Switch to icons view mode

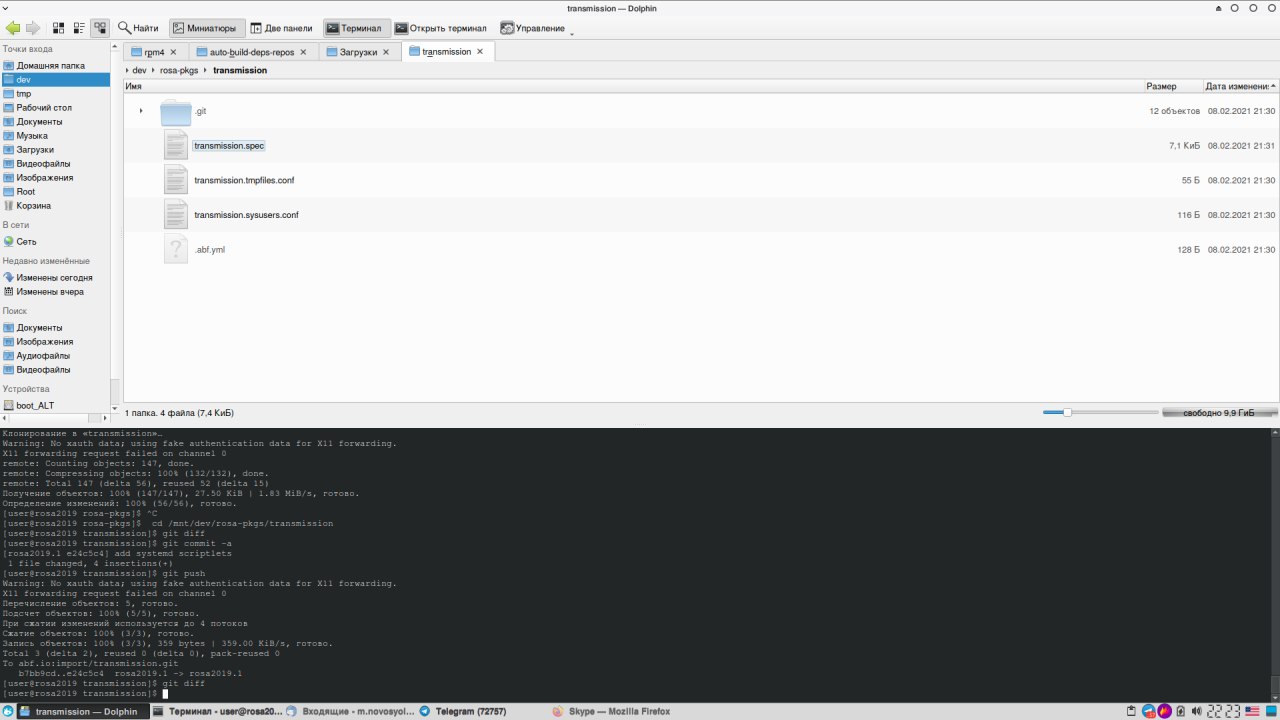[58, 28]
